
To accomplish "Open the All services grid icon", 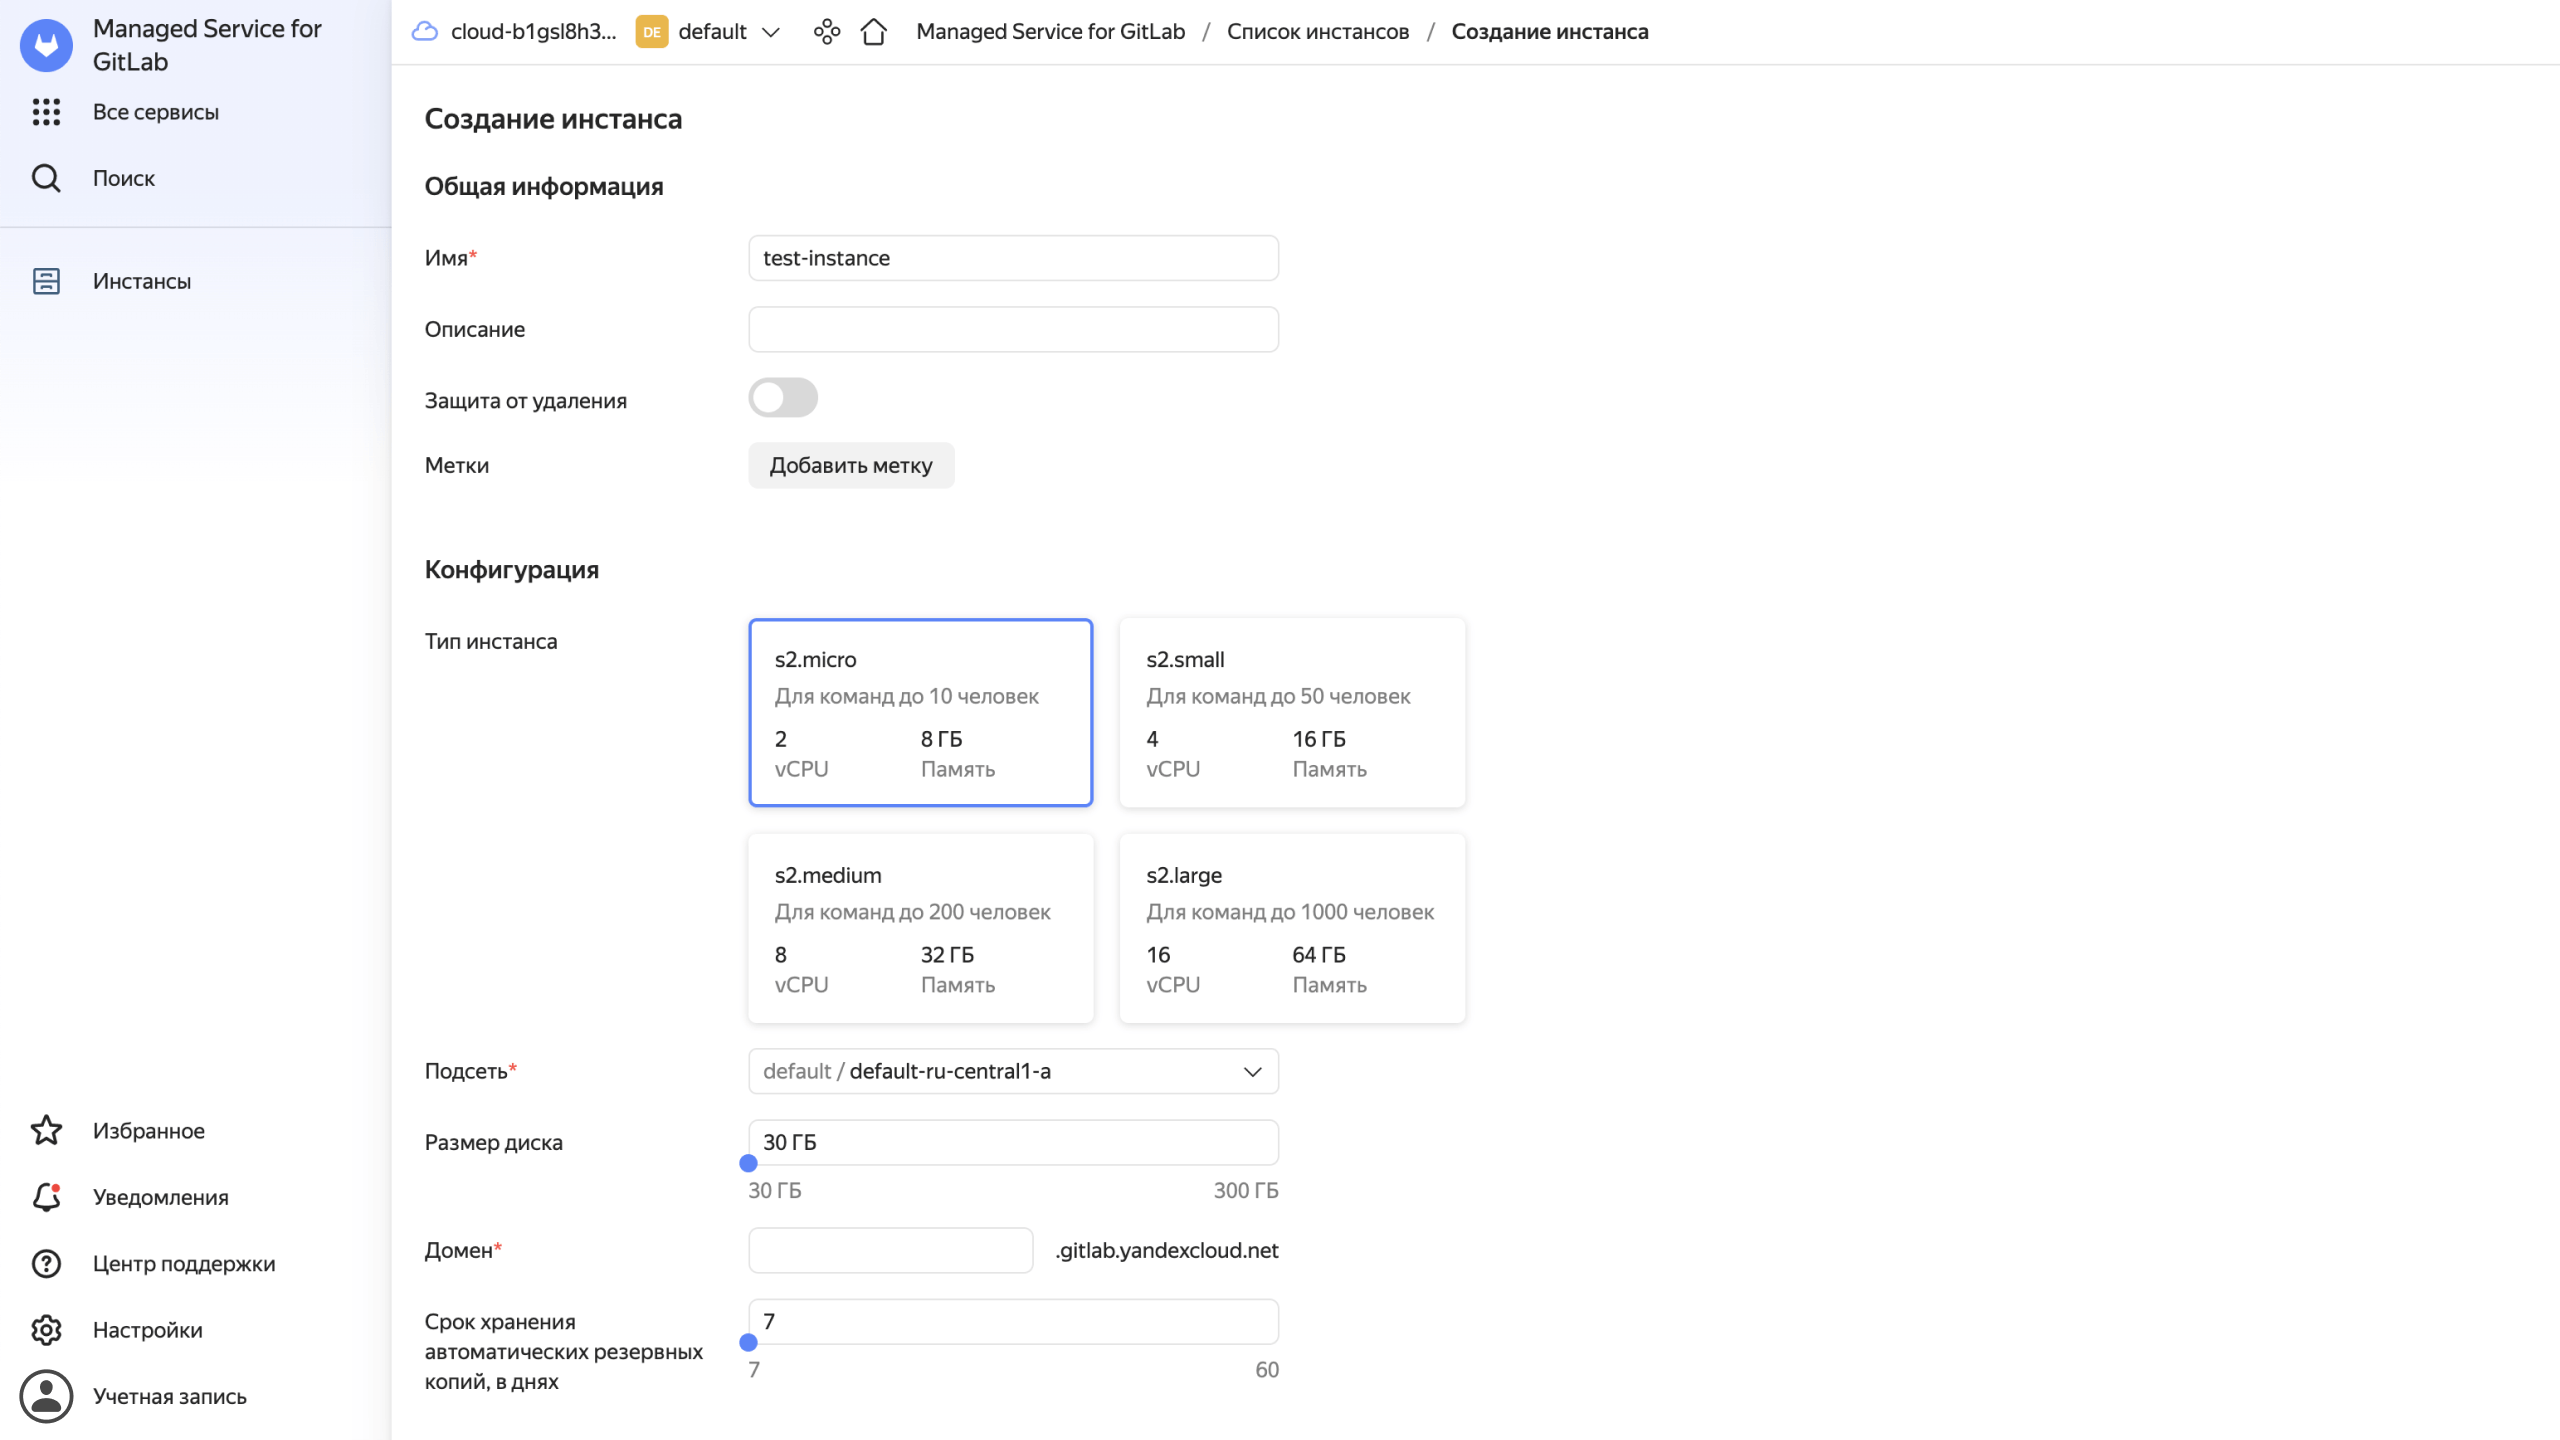I will (x=46, y=112).
